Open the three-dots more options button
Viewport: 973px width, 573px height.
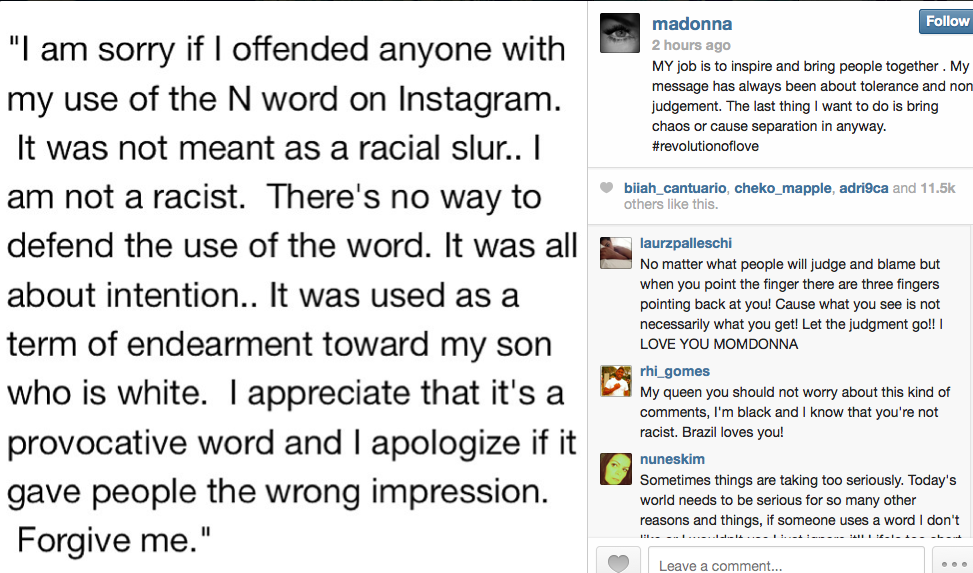953,562
